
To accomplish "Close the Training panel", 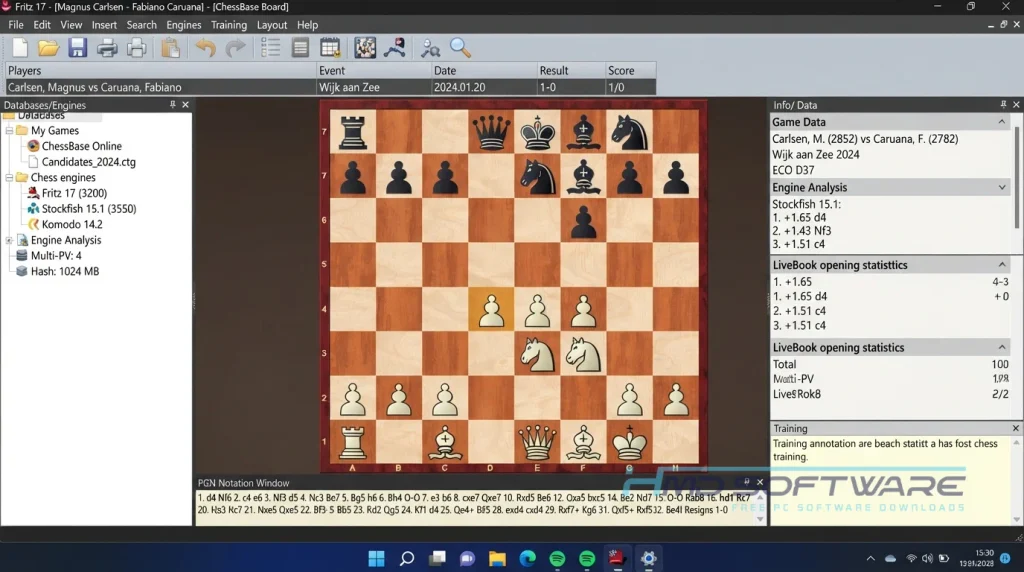I will point(1016,428).
